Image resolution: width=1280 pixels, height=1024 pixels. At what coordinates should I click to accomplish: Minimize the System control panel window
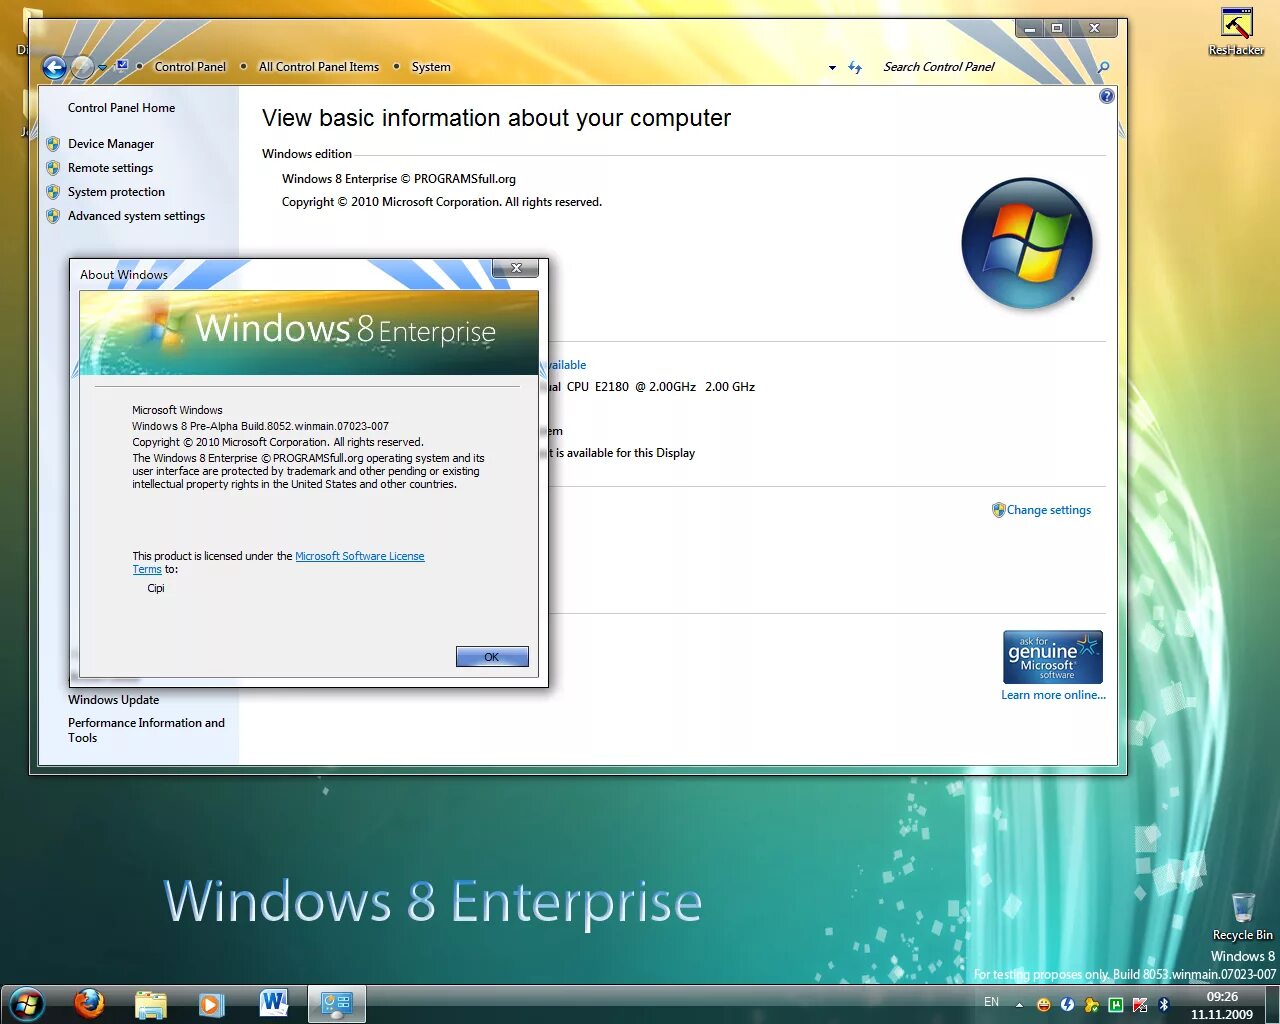coord(1030,28)
